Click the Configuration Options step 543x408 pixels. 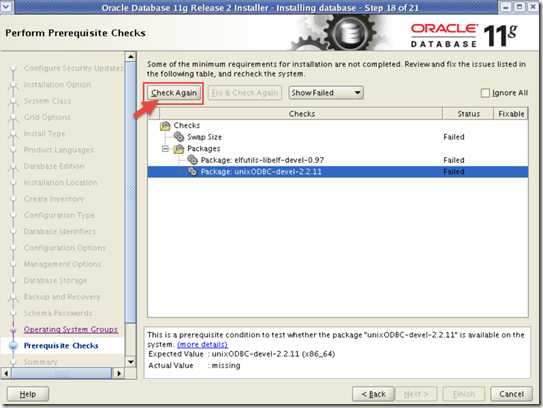(x=65, y=248)
